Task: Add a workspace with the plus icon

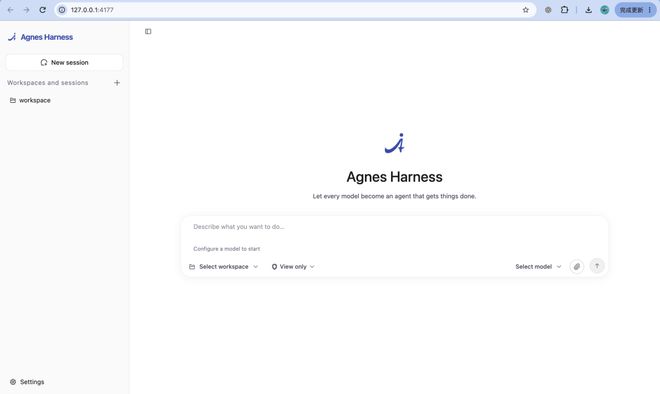Action: click(x=117, y=83)
